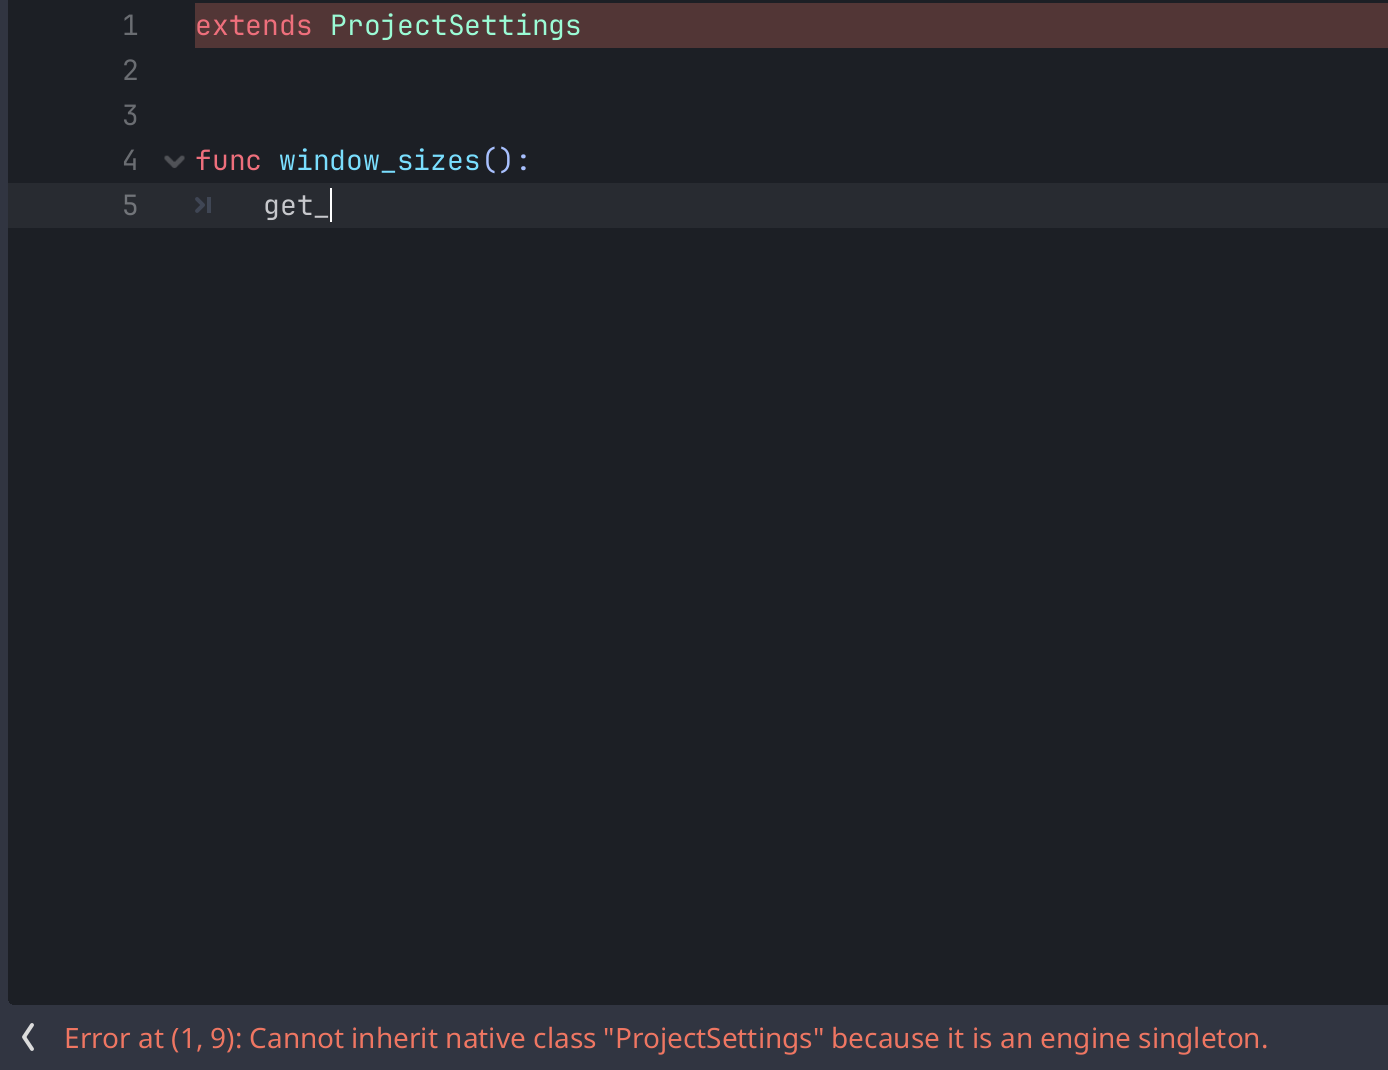Click line number 3 in the gutter

[x=130, y=115]
